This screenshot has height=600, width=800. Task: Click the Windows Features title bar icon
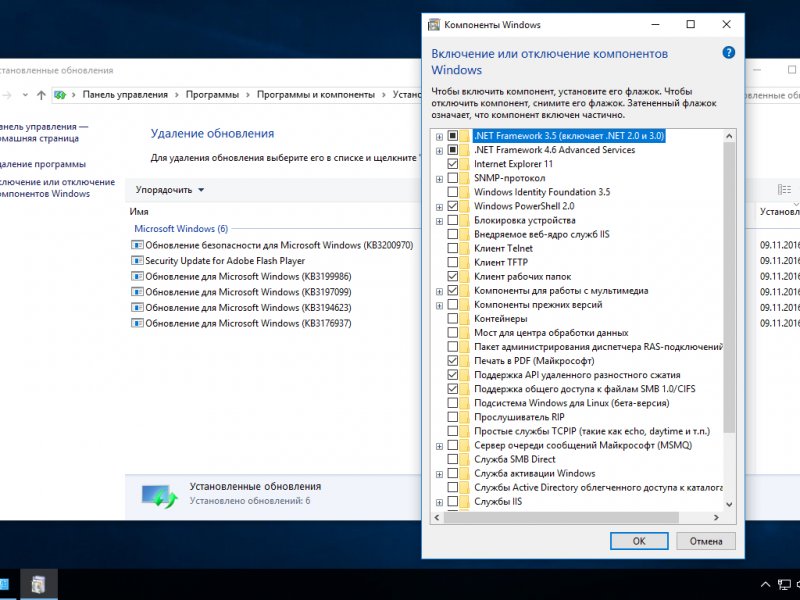pos(434,24)
